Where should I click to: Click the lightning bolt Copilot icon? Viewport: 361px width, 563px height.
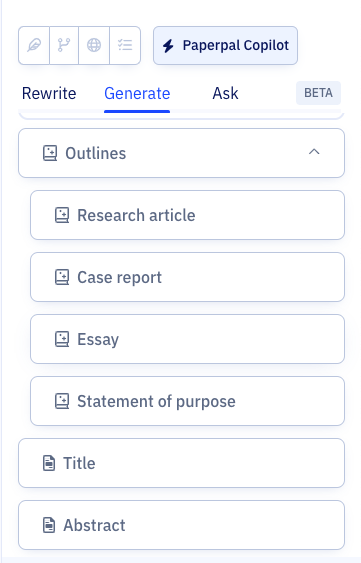[168, 46]
